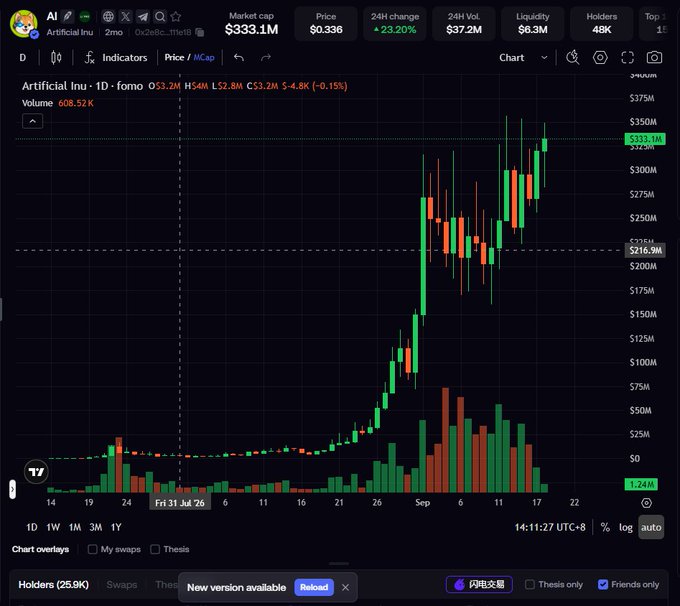The image size is (680, 606).
Task: Click the search magnifier icon near token name
Action: [x=160, y=16]
